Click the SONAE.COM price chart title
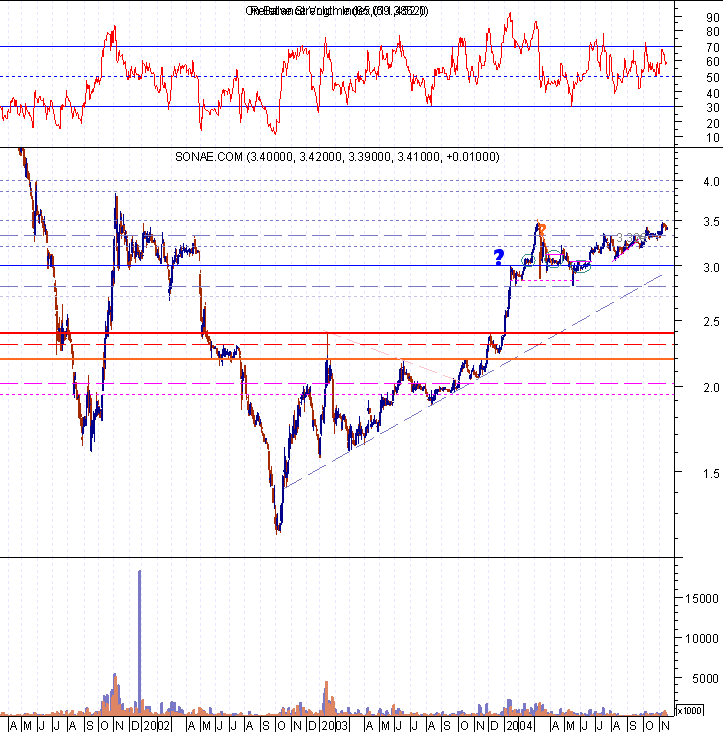 tap(337, 157)
